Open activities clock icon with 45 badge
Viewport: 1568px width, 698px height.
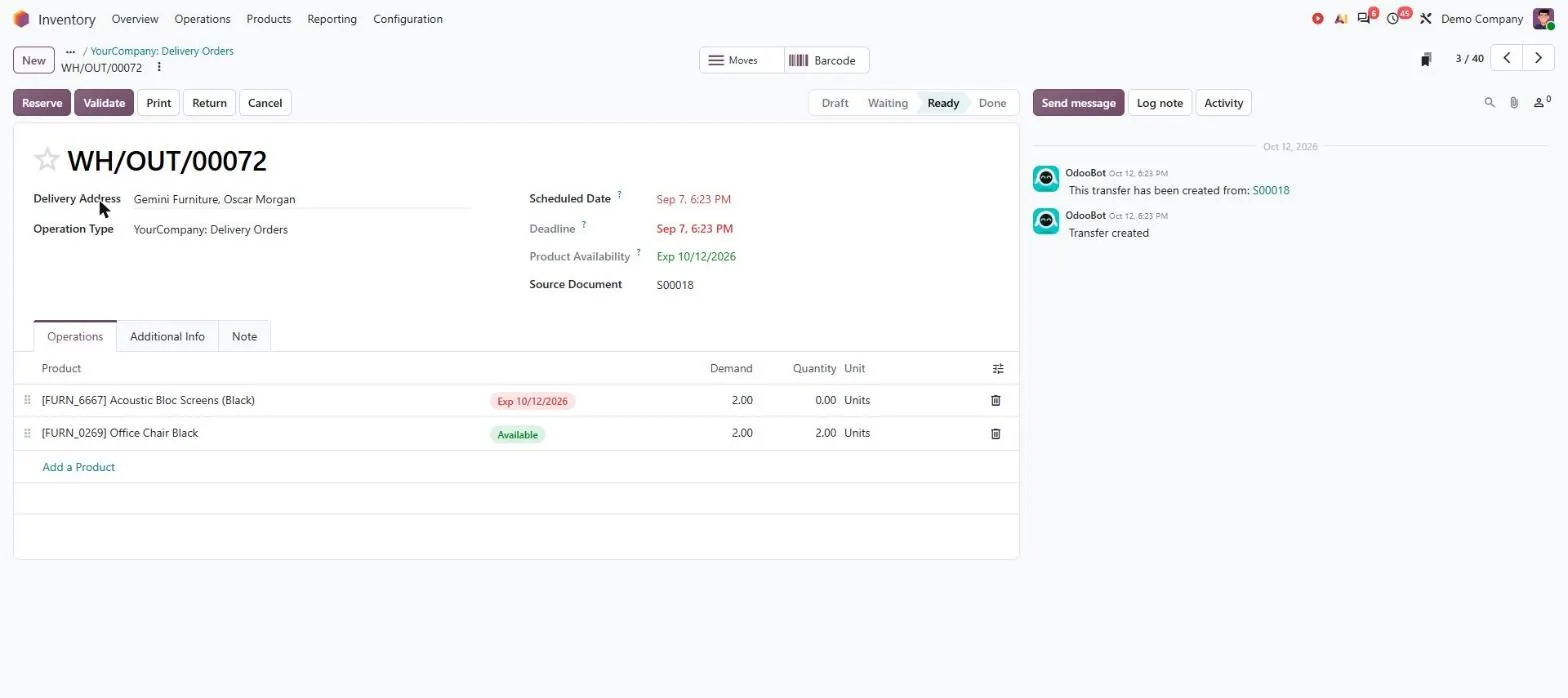(x=1395, y=18)
